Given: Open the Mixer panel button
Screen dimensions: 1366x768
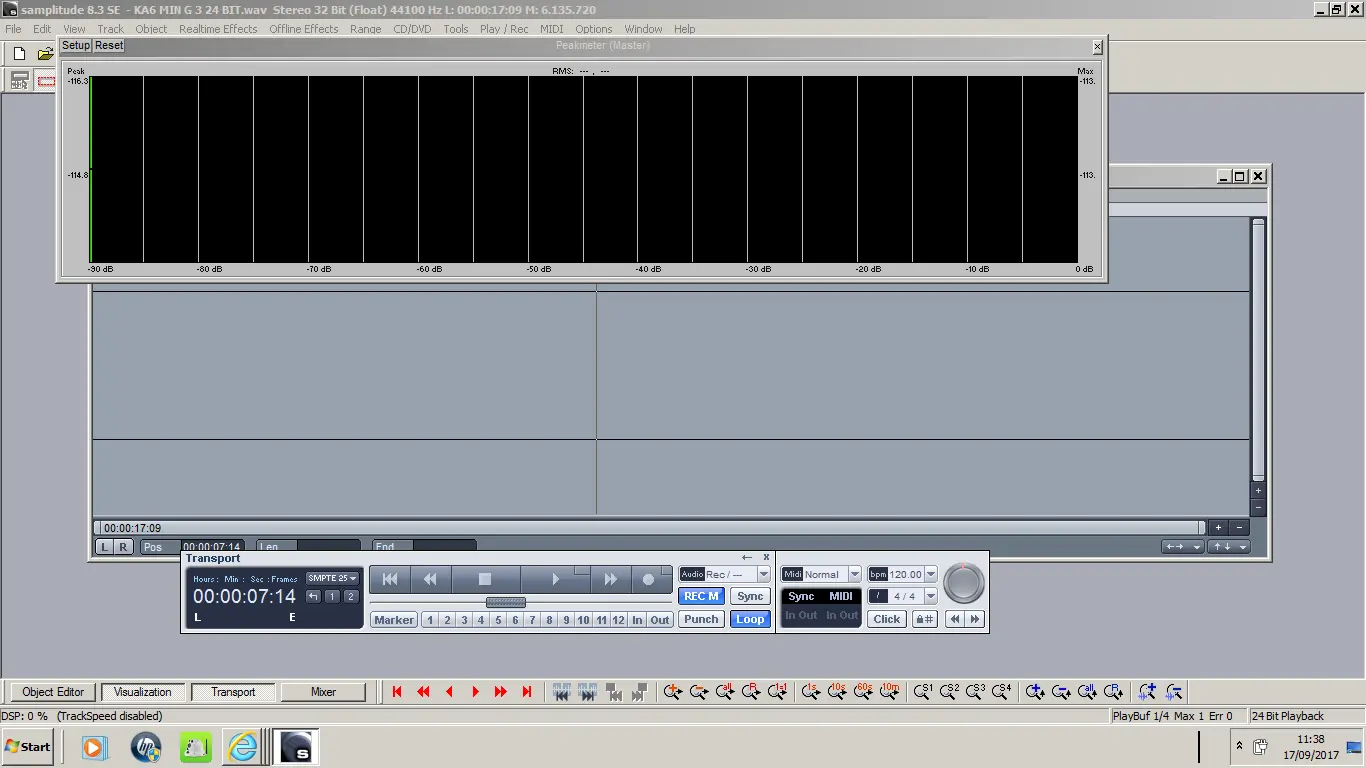Looking at the screenshot, I should pos(323,692).
